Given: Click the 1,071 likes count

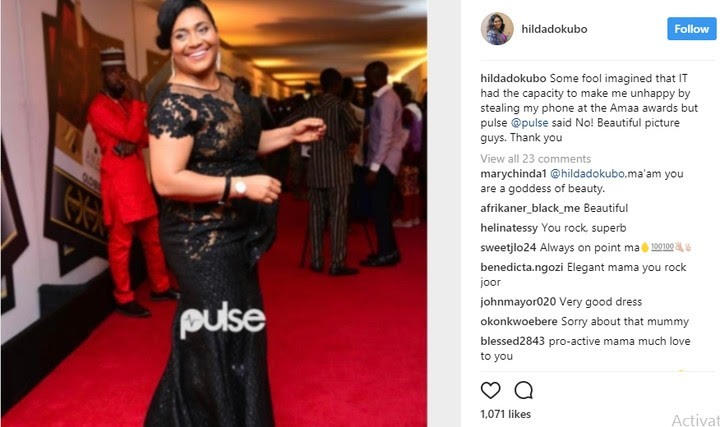Looking at the screenshot, I should pyautogui.click(x=506, y=414).
